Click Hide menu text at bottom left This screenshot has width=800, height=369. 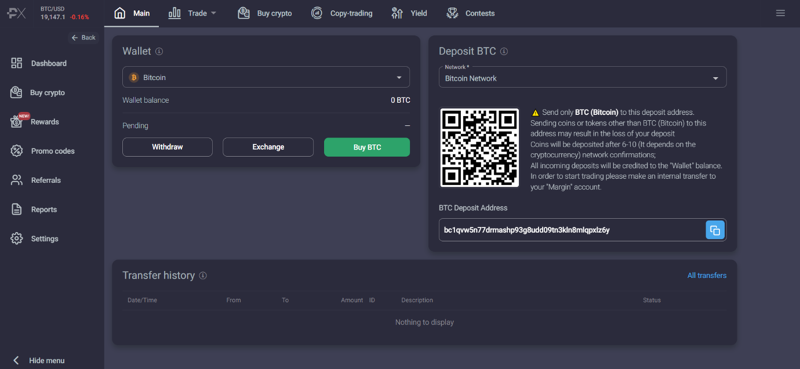[47, 360]
